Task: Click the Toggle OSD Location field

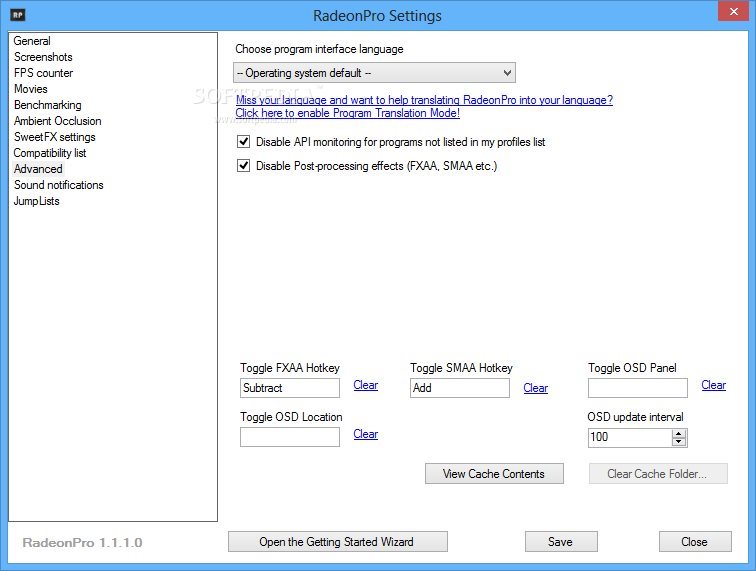Action: (x=290, y=437)
